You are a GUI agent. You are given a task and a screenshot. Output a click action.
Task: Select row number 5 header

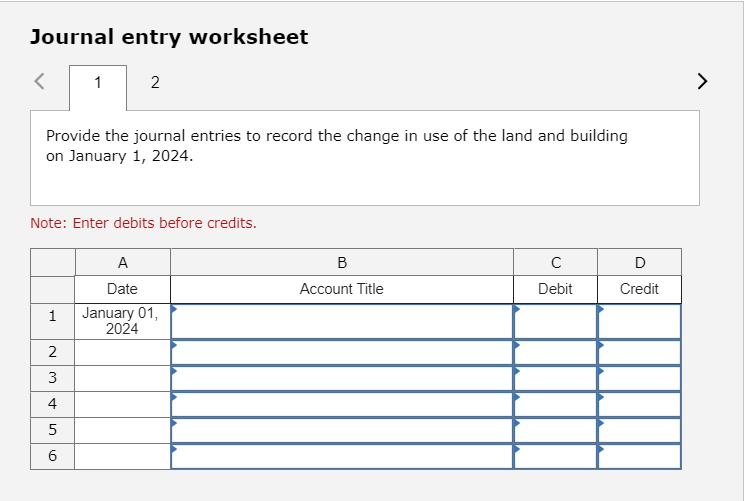click(x=52, y=430)
